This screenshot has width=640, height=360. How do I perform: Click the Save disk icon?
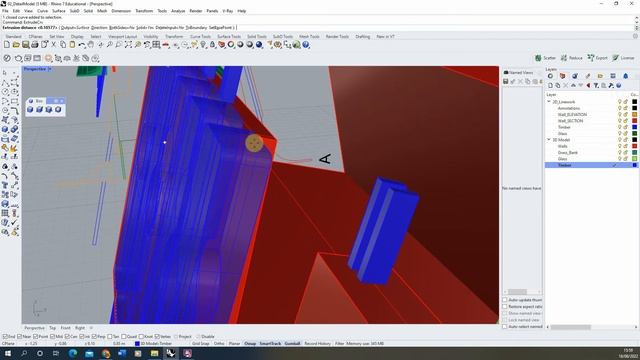[x=25, y=45]
